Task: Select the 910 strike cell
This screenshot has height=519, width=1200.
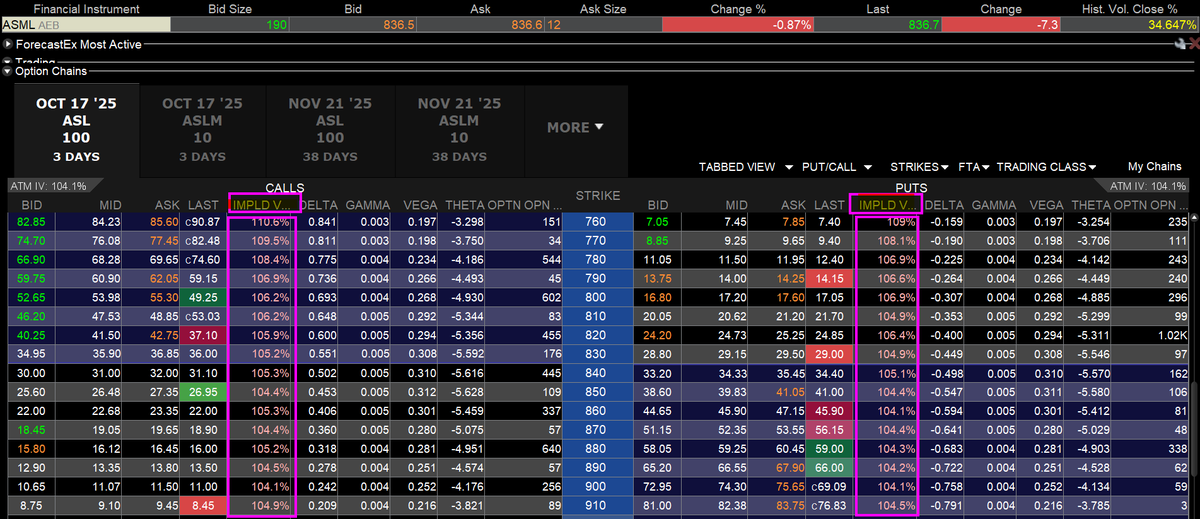Action: pos(598,506)
